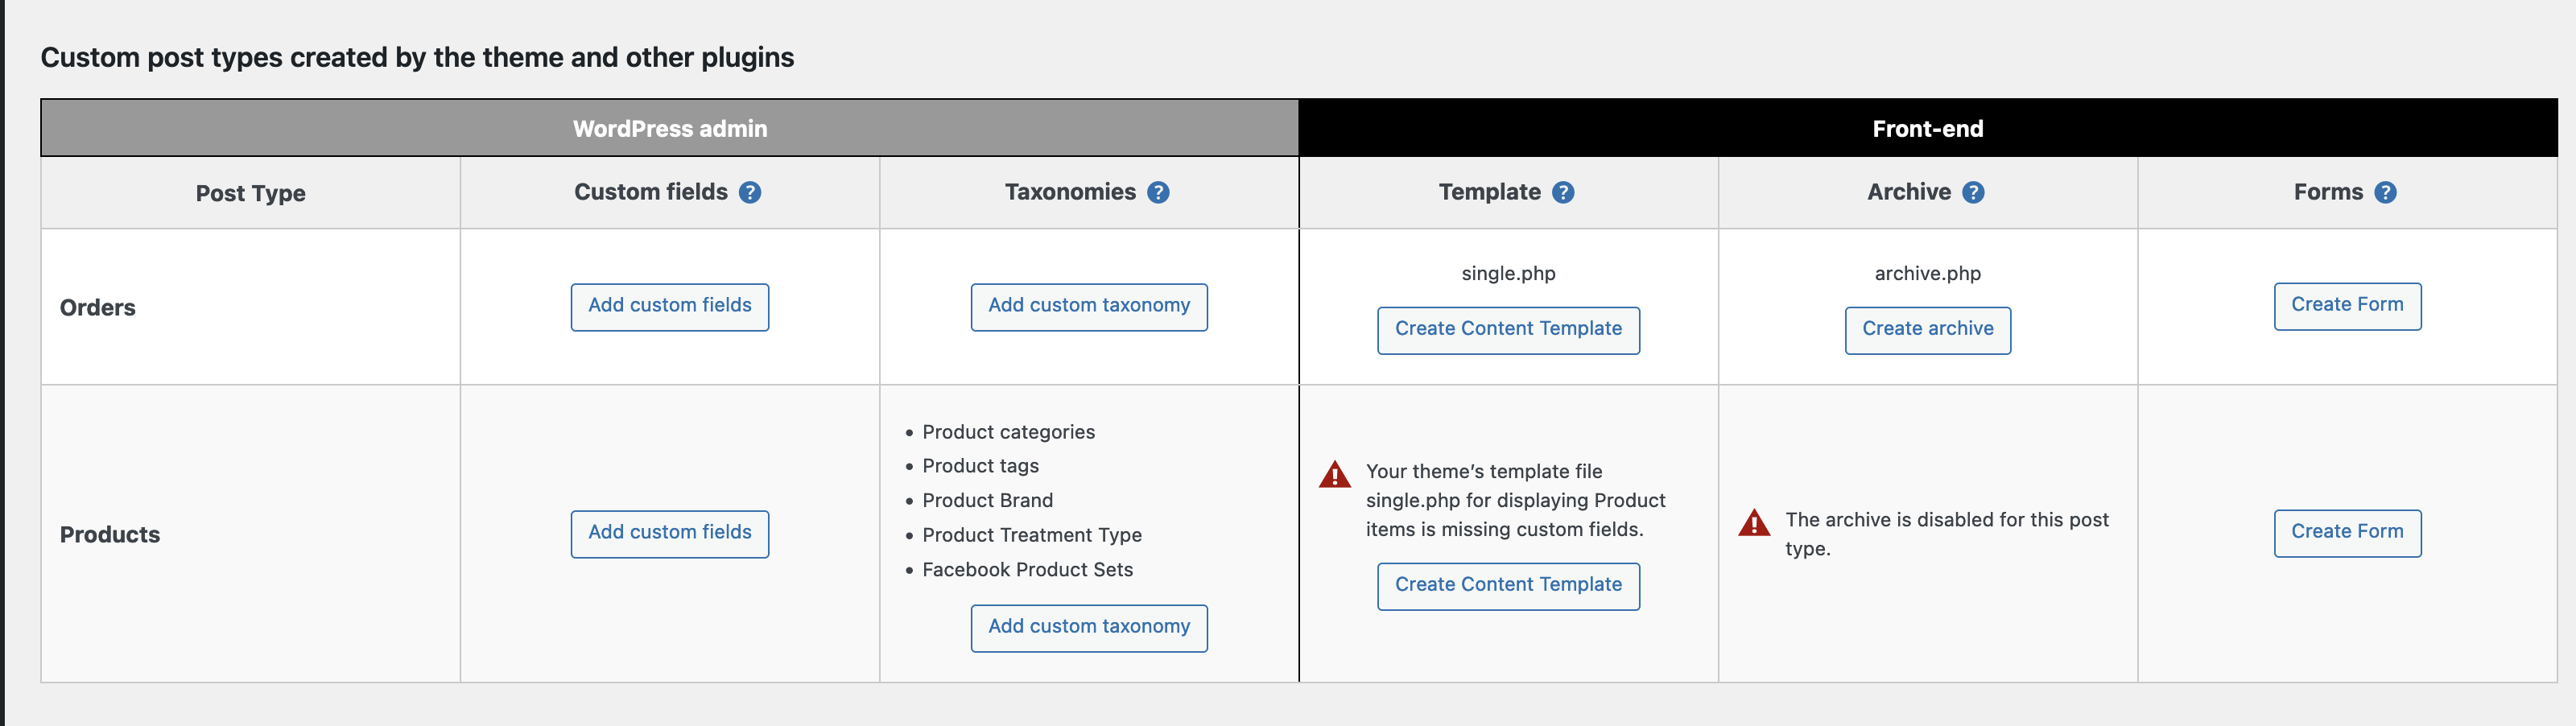
Task: Create archive for Orders post type
Action: point(1927,329)
